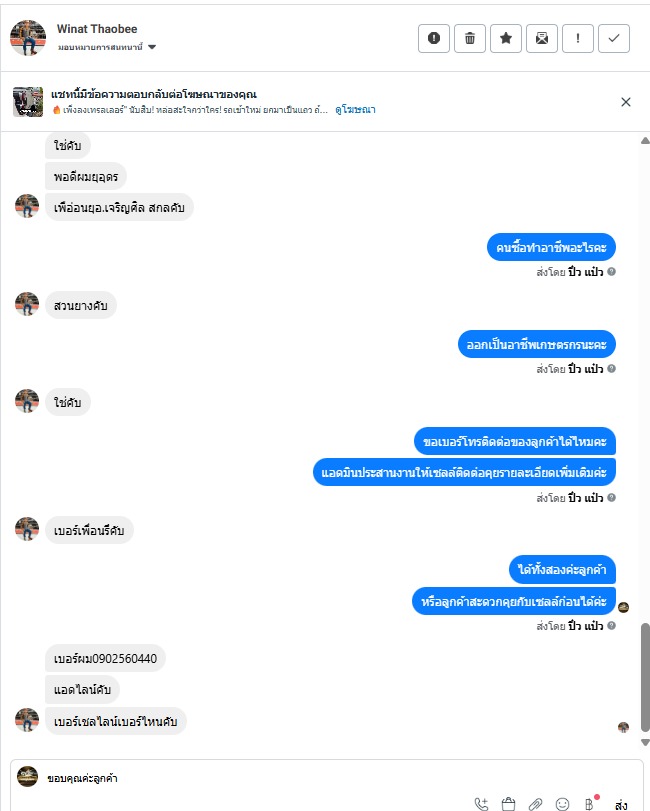Open shopping bag icon in composer
650x811 pixels.
pyautogui.click(x=508, y=804)
